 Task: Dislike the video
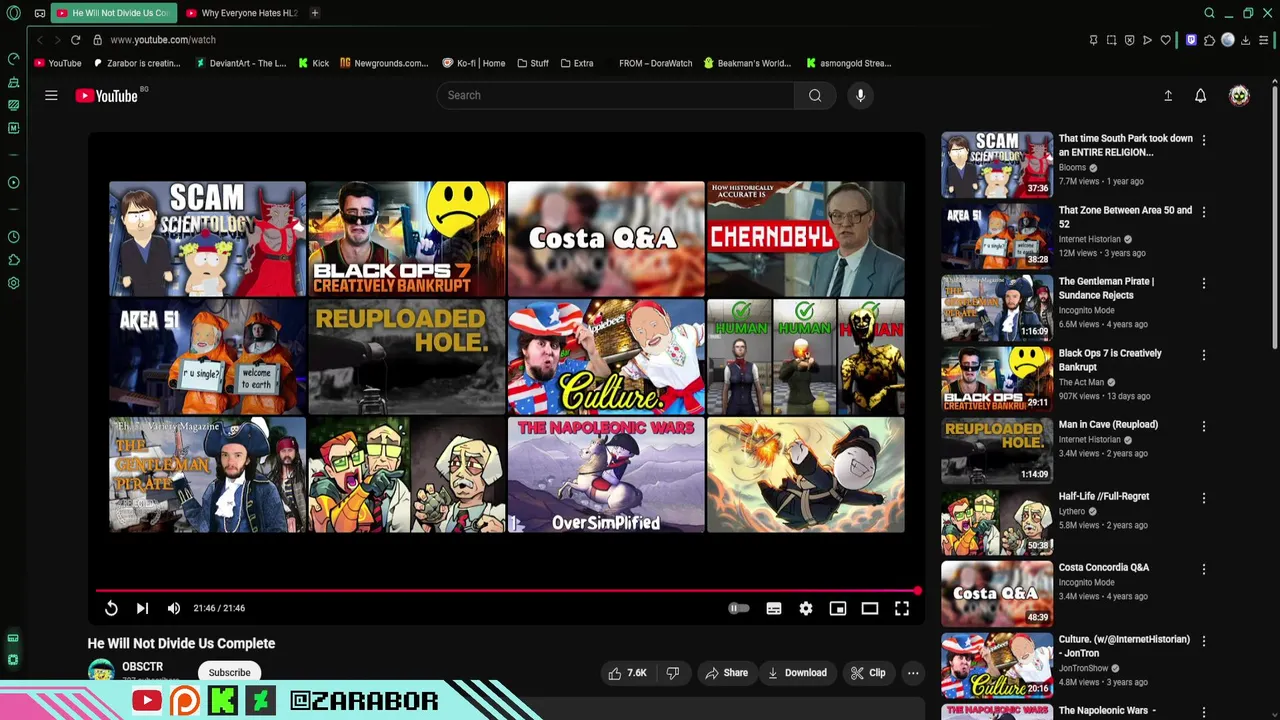click(x=673, y=673)
